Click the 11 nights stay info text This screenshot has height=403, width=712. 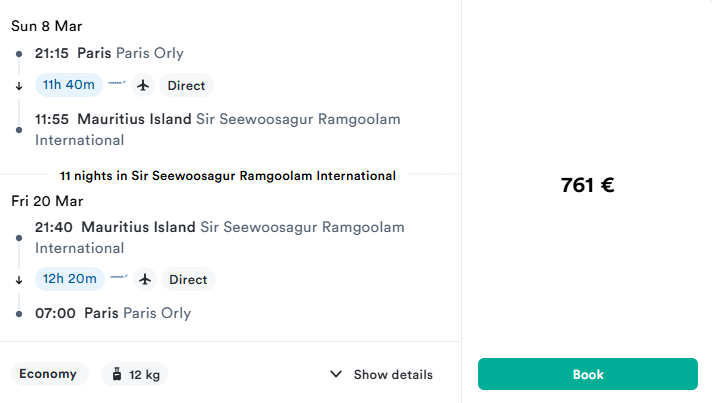(228, 175)
